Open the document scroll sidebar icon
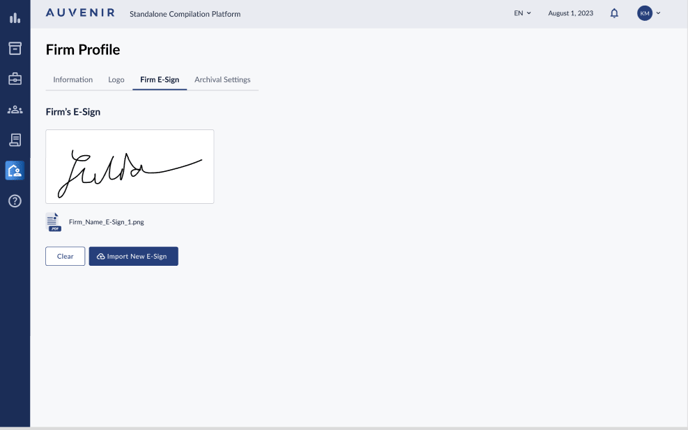The width and height of the screenshot is (688, 430). tap(15, 140)
